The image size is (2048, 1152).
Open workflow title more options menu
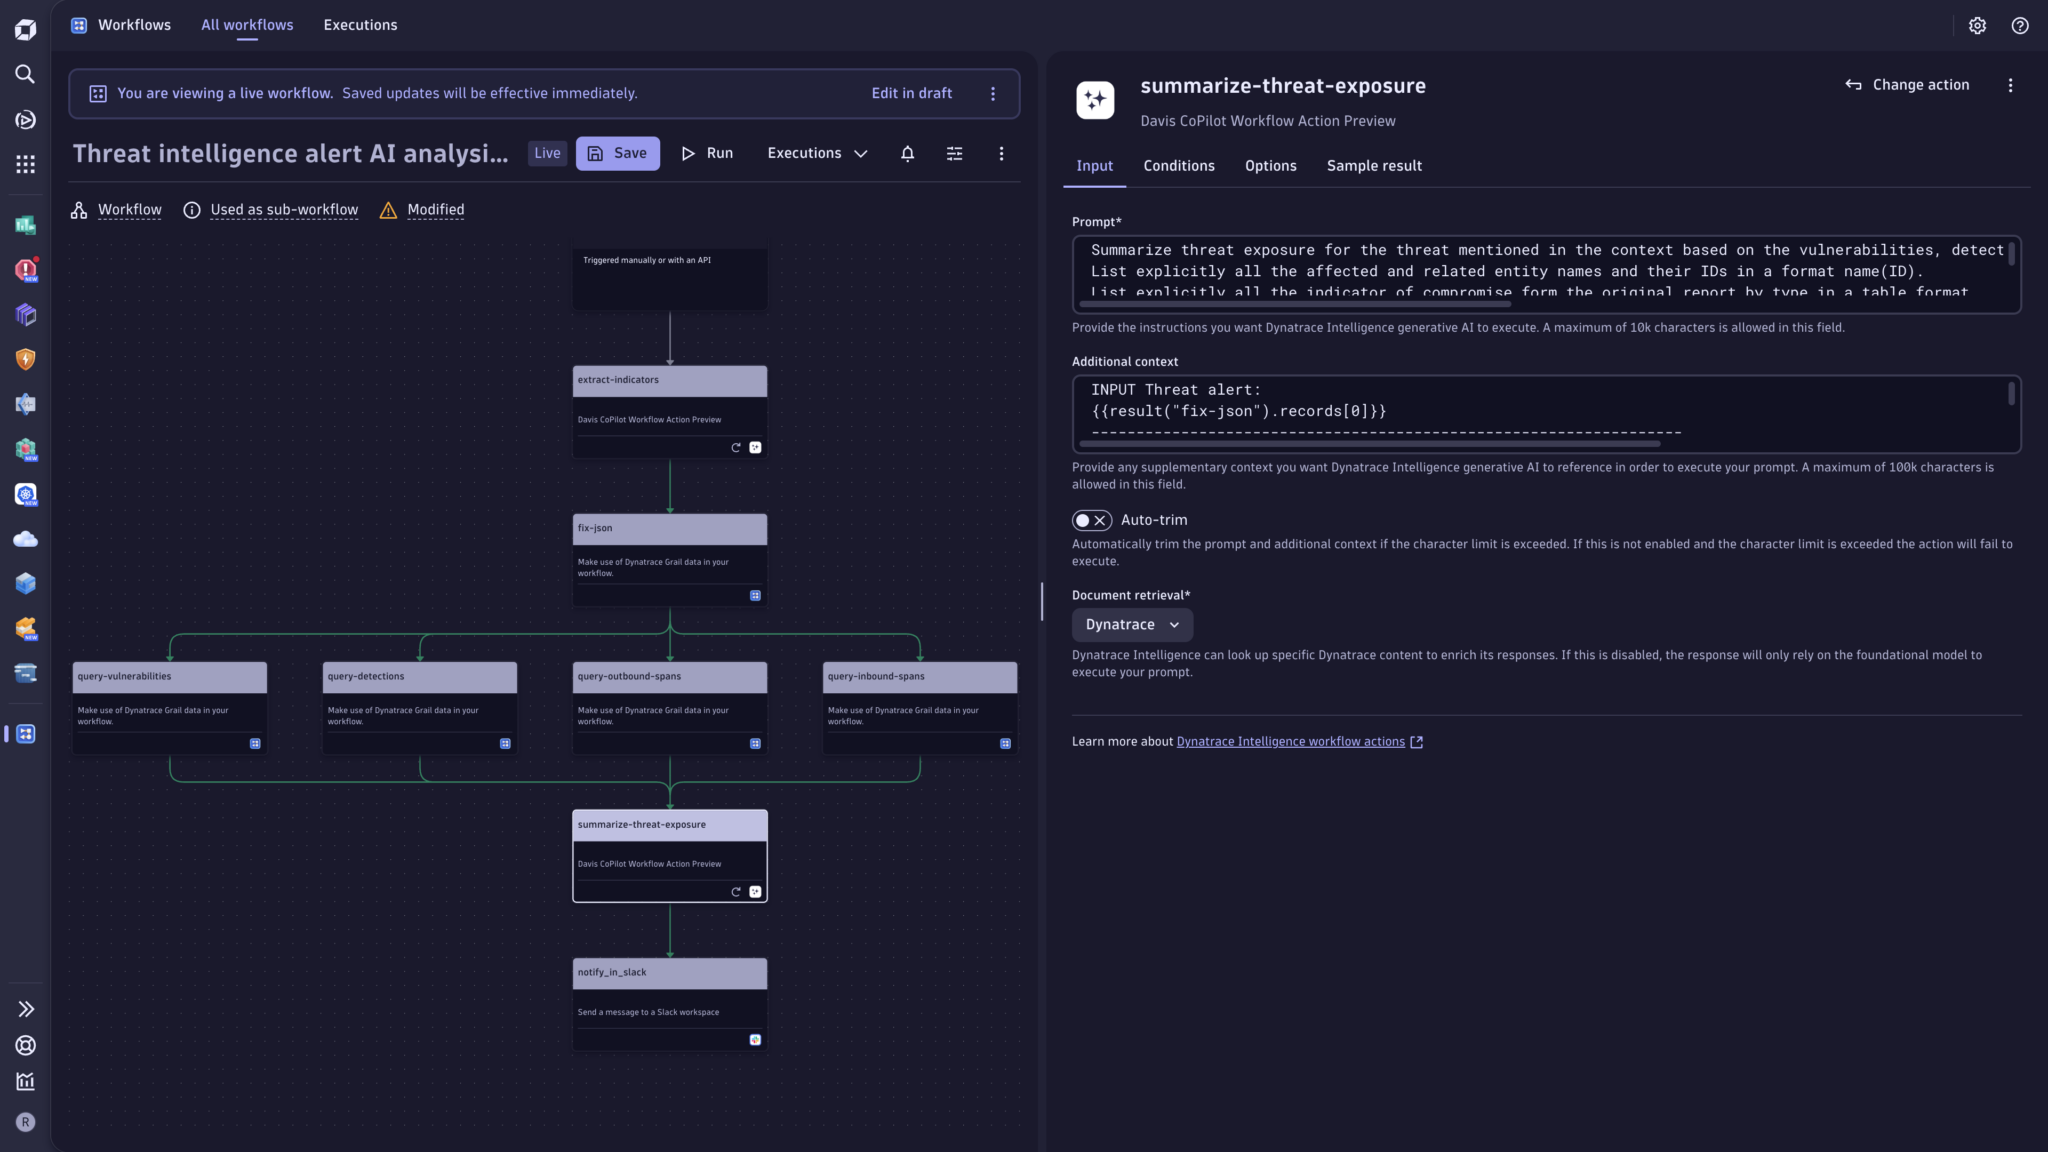coord(1001,153)
